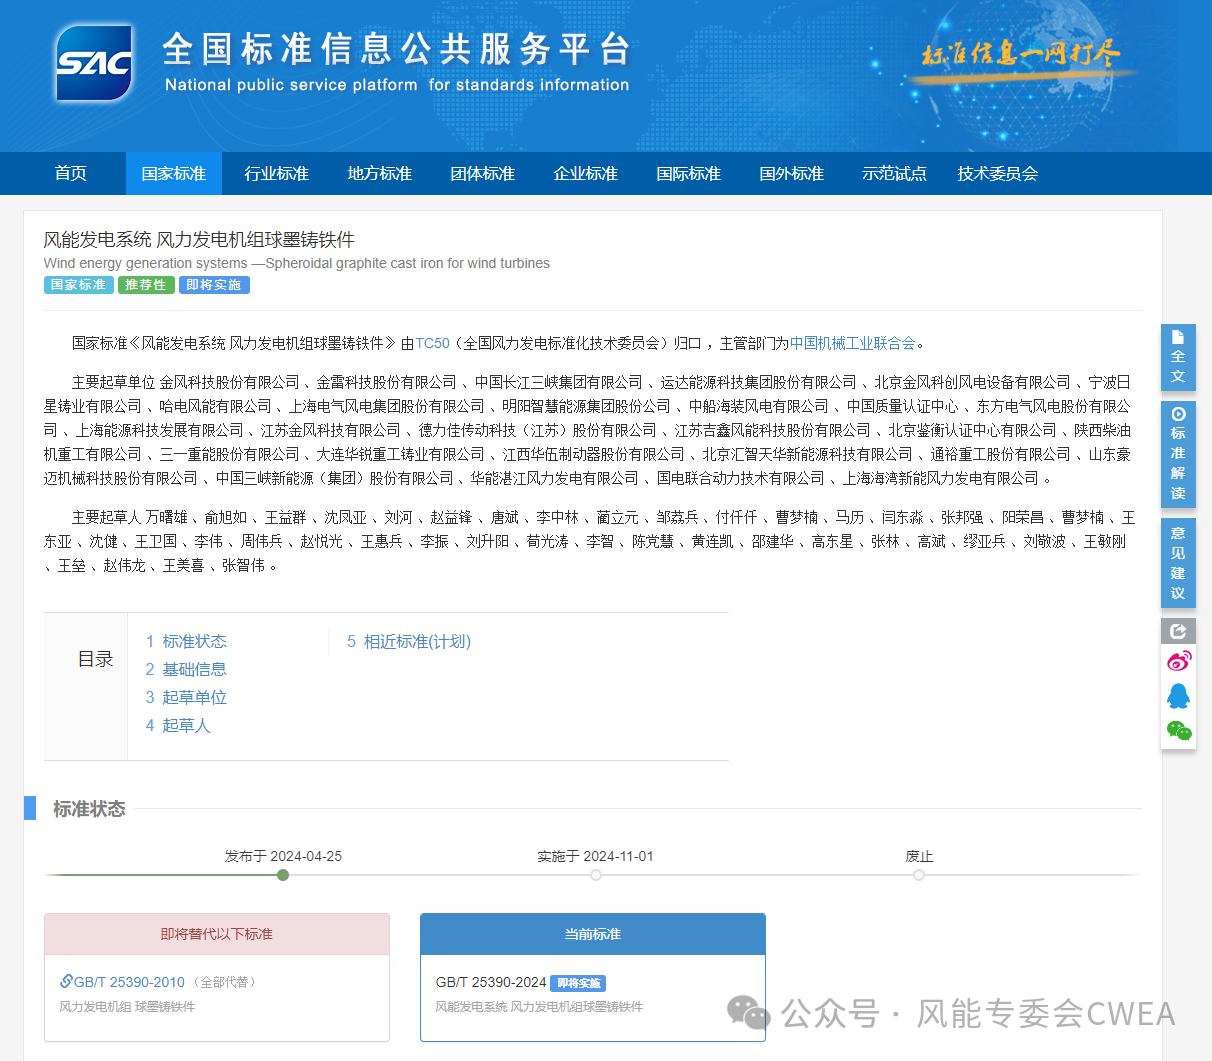Click the 即将实施 badge near standard title
The image size is (1212, 1061).
point(214,285)
